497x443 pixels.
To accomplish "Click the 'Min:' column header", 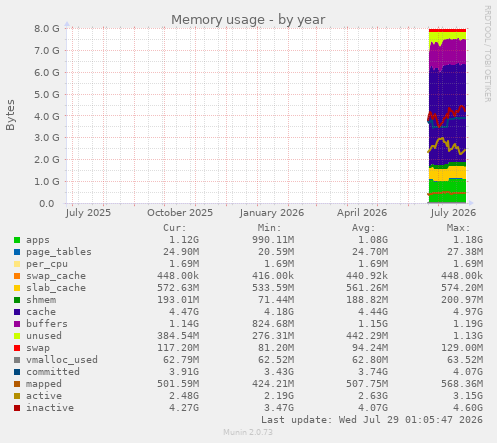I will 269,228.
